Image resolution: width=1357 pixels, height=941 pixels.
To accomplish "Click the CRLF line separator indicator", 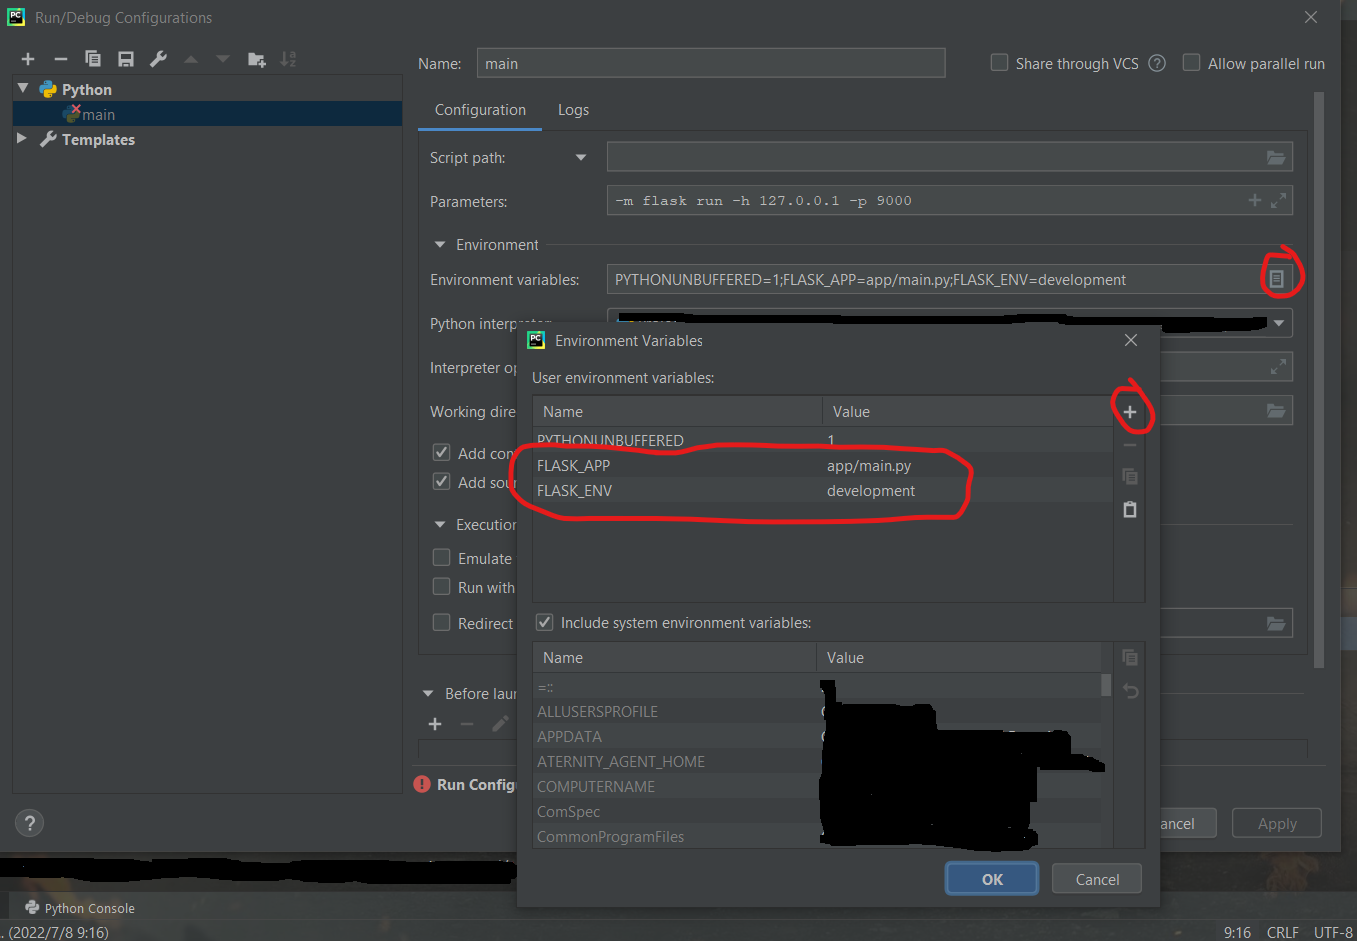I will click(1283, 932).
